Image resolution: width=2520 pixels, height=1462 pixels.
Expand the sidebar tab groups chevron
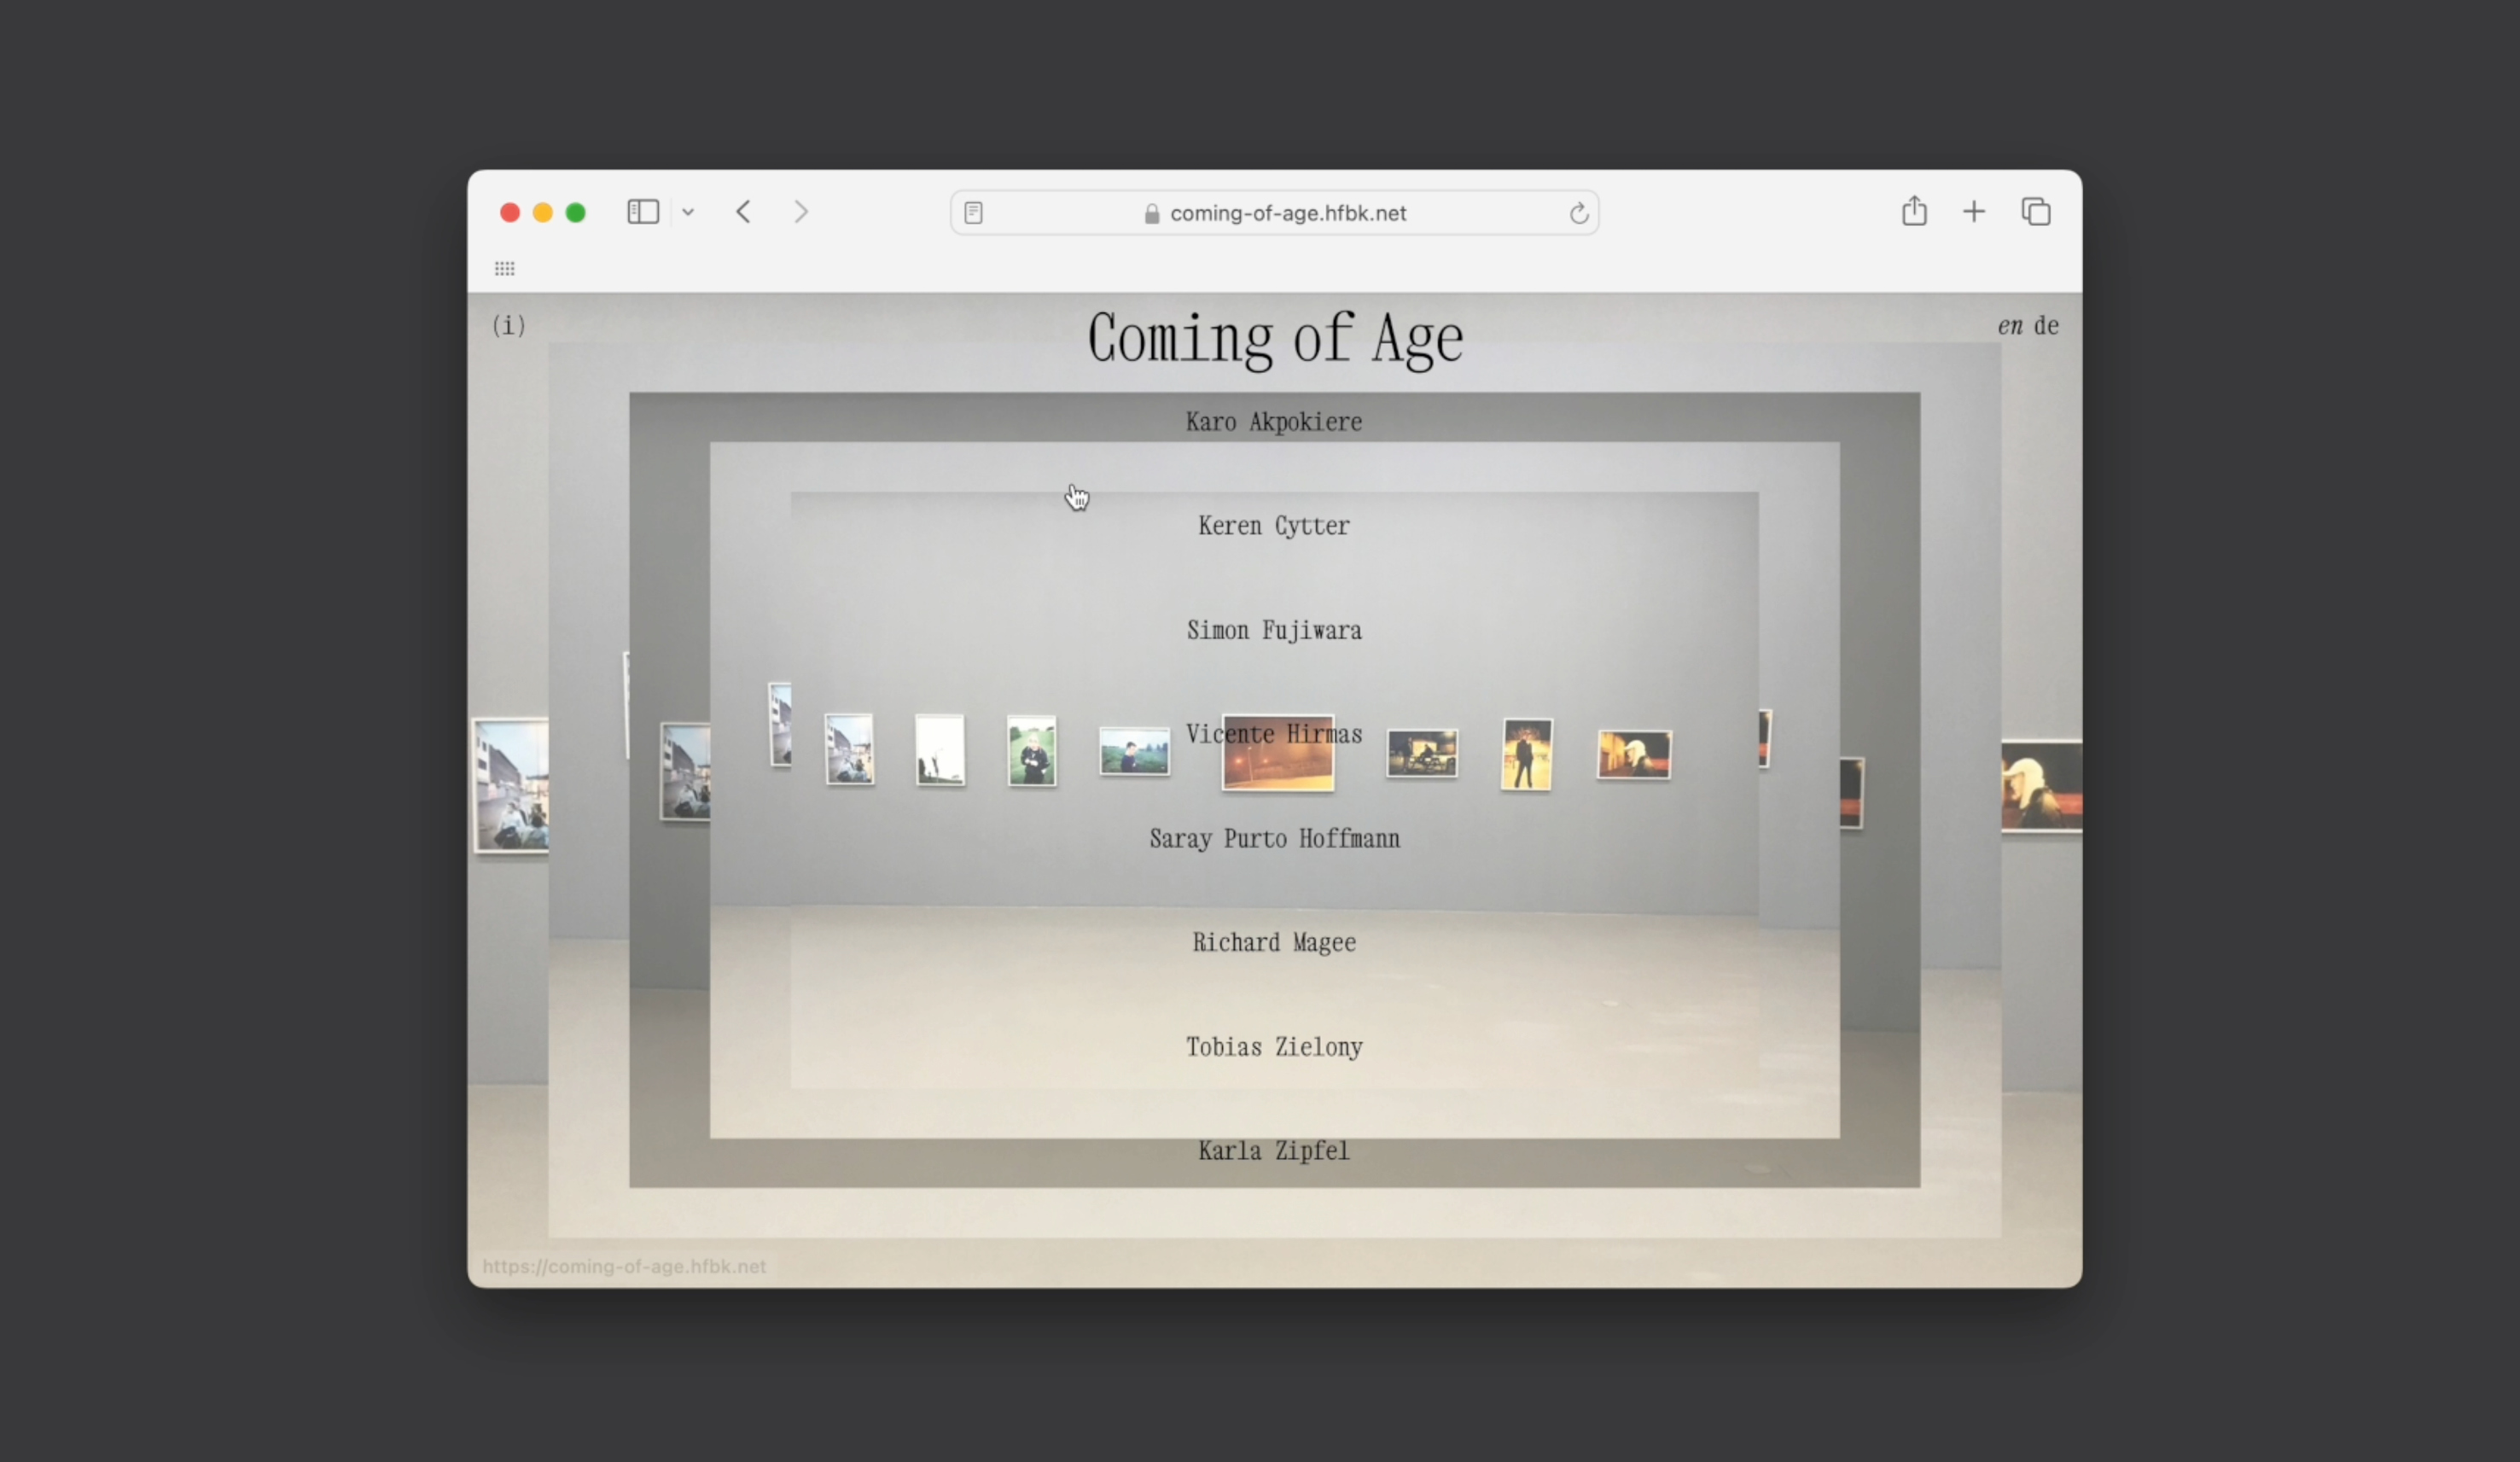tap(688, 212)
